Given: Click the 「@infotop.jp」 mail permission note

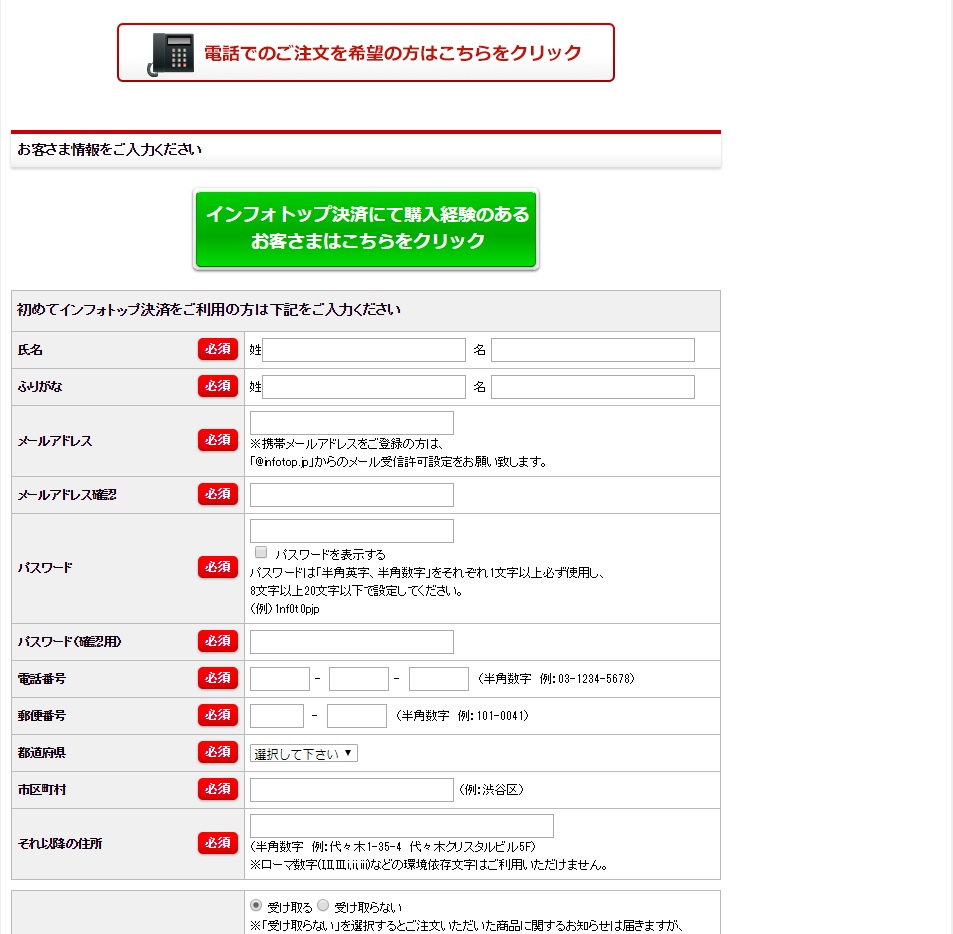Looking at the screenshot, I should pyautogui.click(x=399, y=462).
